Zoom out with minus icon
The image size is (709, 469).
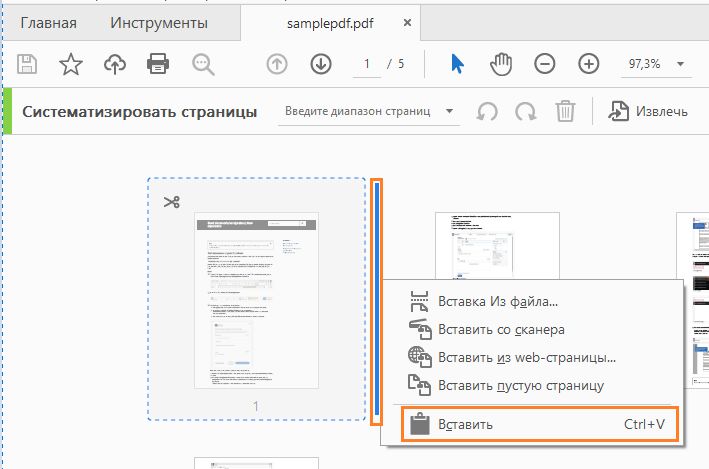click(544, 64)
